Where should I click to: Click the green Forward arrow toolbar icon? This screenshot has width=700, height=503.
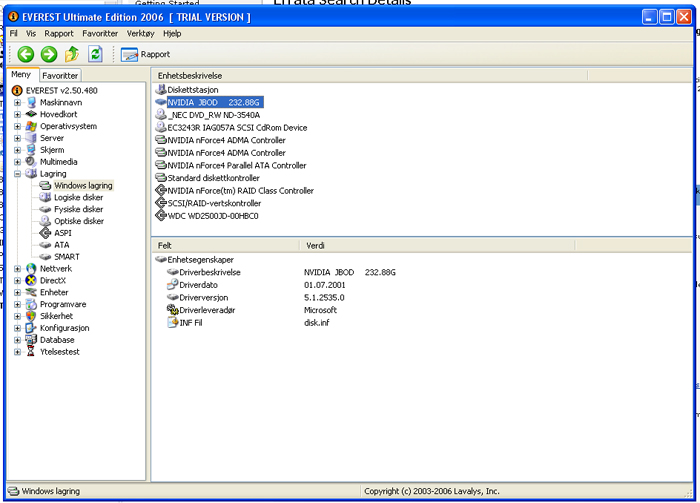click(x=49, y=54)
